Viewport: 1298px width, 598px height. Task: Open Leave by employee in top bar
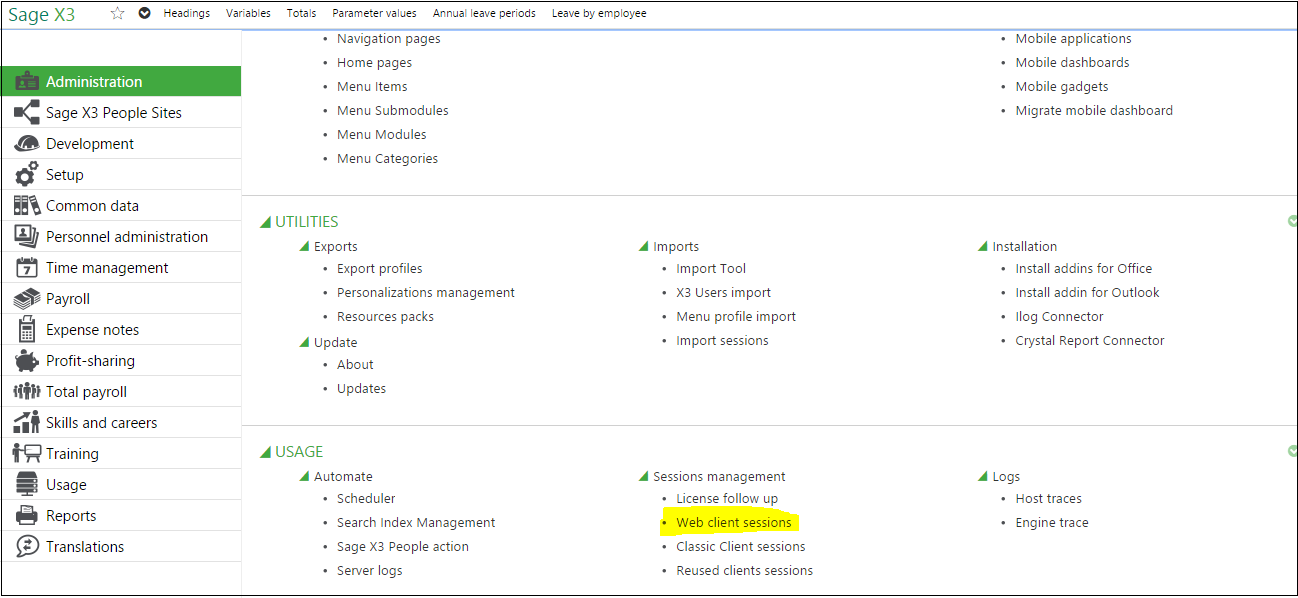pyautogui.click(x=599, y=13)
